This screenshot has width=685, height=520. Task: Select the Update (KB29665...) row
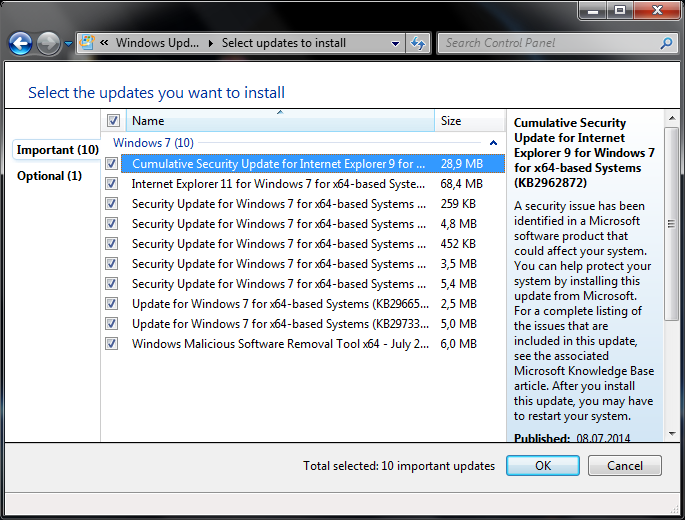312,304
